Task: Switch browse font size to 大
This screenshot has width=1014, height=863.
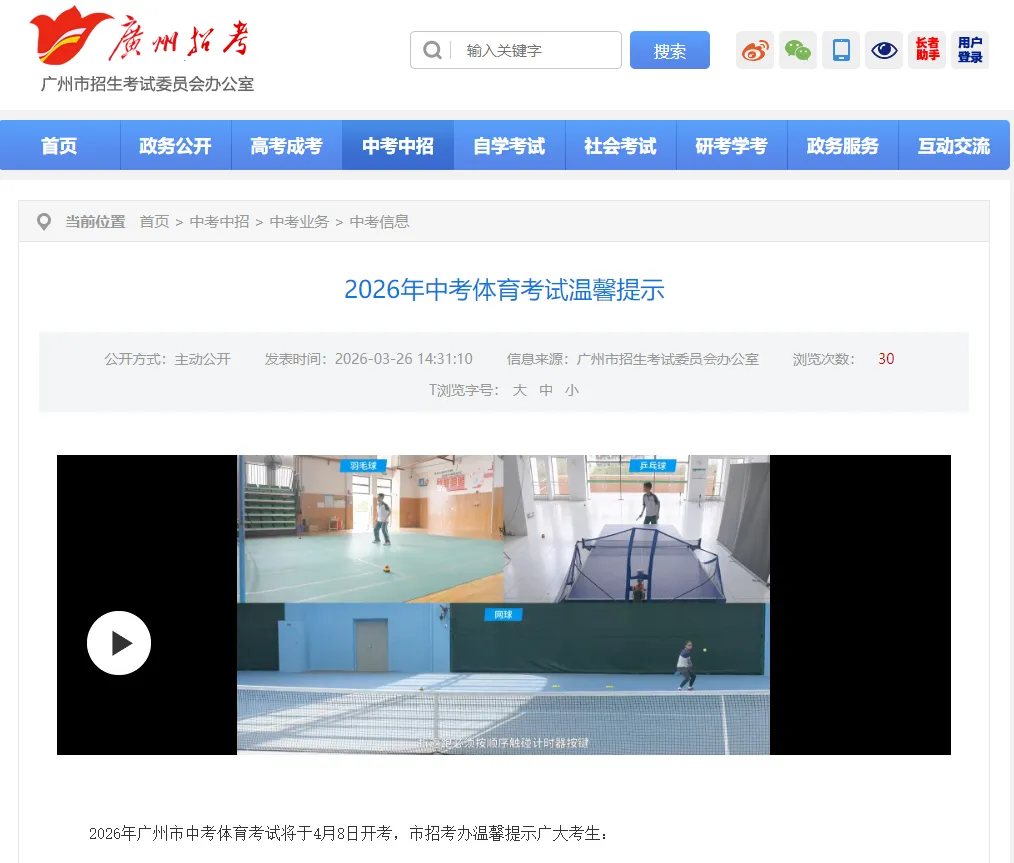Action: [519, 390]
